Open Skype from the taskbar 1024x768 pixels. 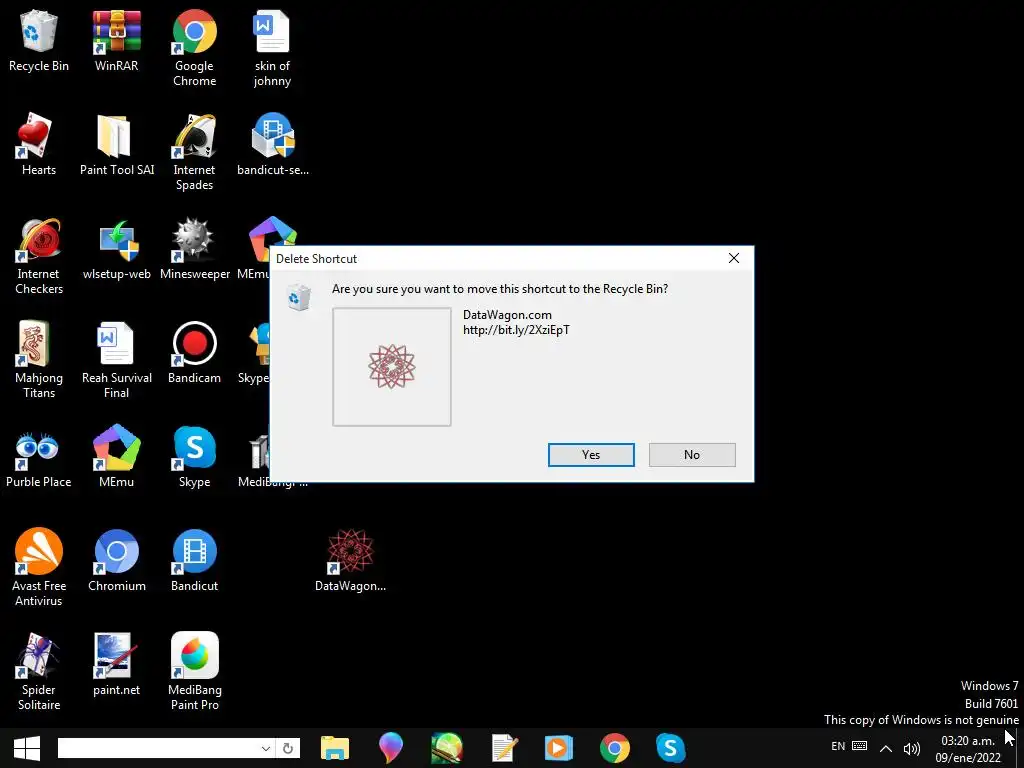tap(671, 748)
